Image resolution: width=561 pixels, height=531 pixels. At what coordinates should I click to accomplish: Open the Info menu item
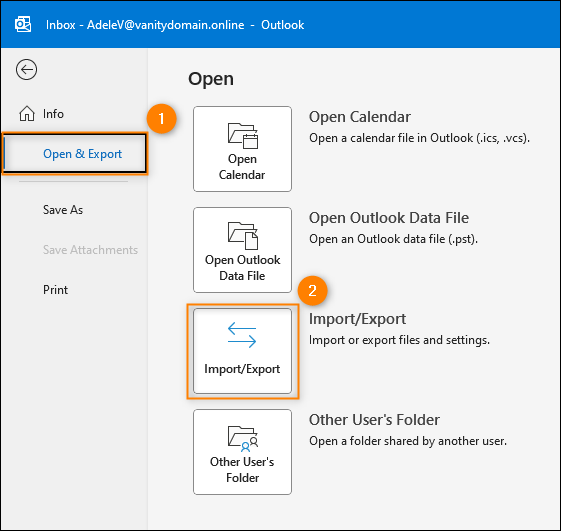(x=53, y=114)
